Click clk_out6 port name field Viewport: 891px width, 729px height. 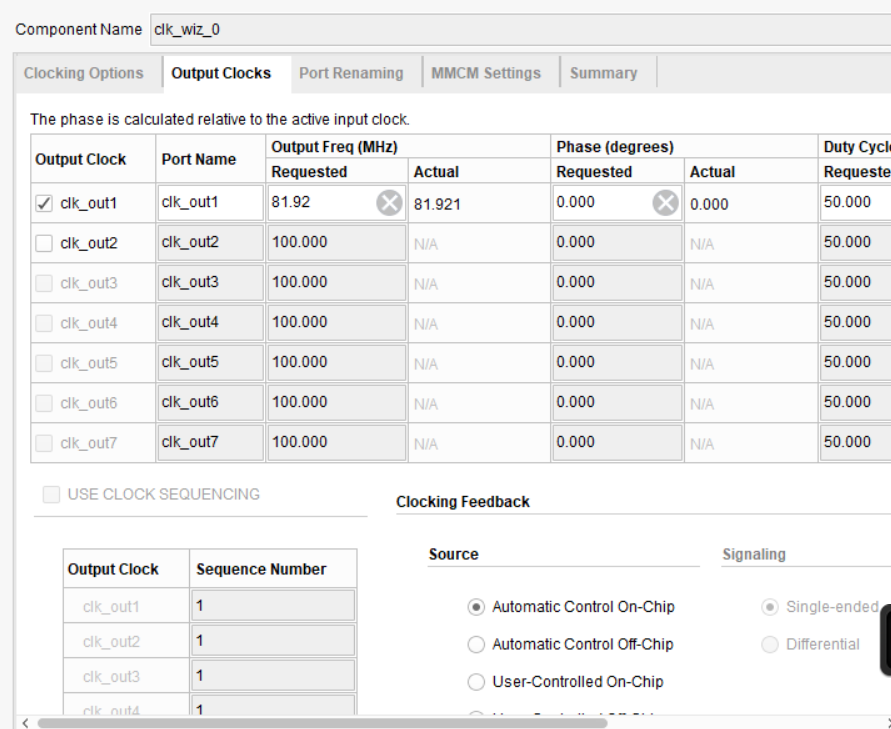click(x=210, y=402)
